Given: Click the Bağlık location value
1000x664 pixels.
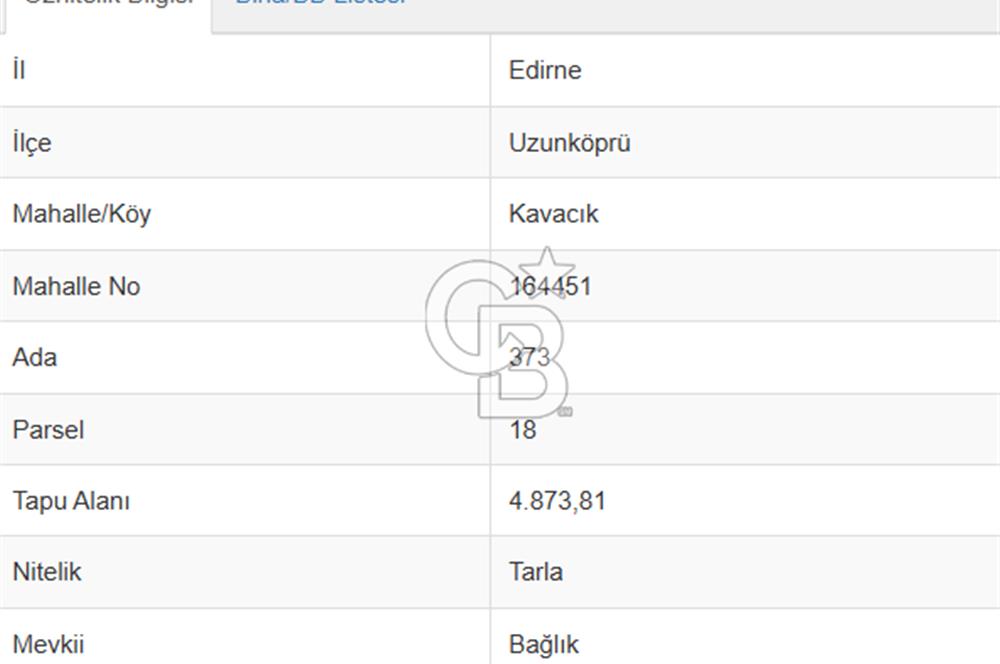Looking at the screenshot, I should (x=544, y=644).
